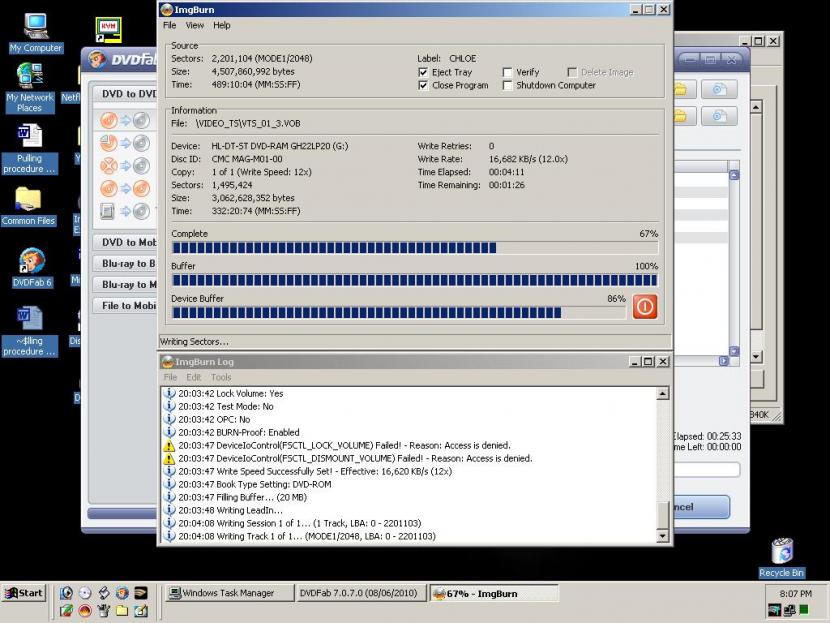The width and height of the screenshot is (830, 623).
Task: Expand the File to Mobile section
Action: coord(127,306)
